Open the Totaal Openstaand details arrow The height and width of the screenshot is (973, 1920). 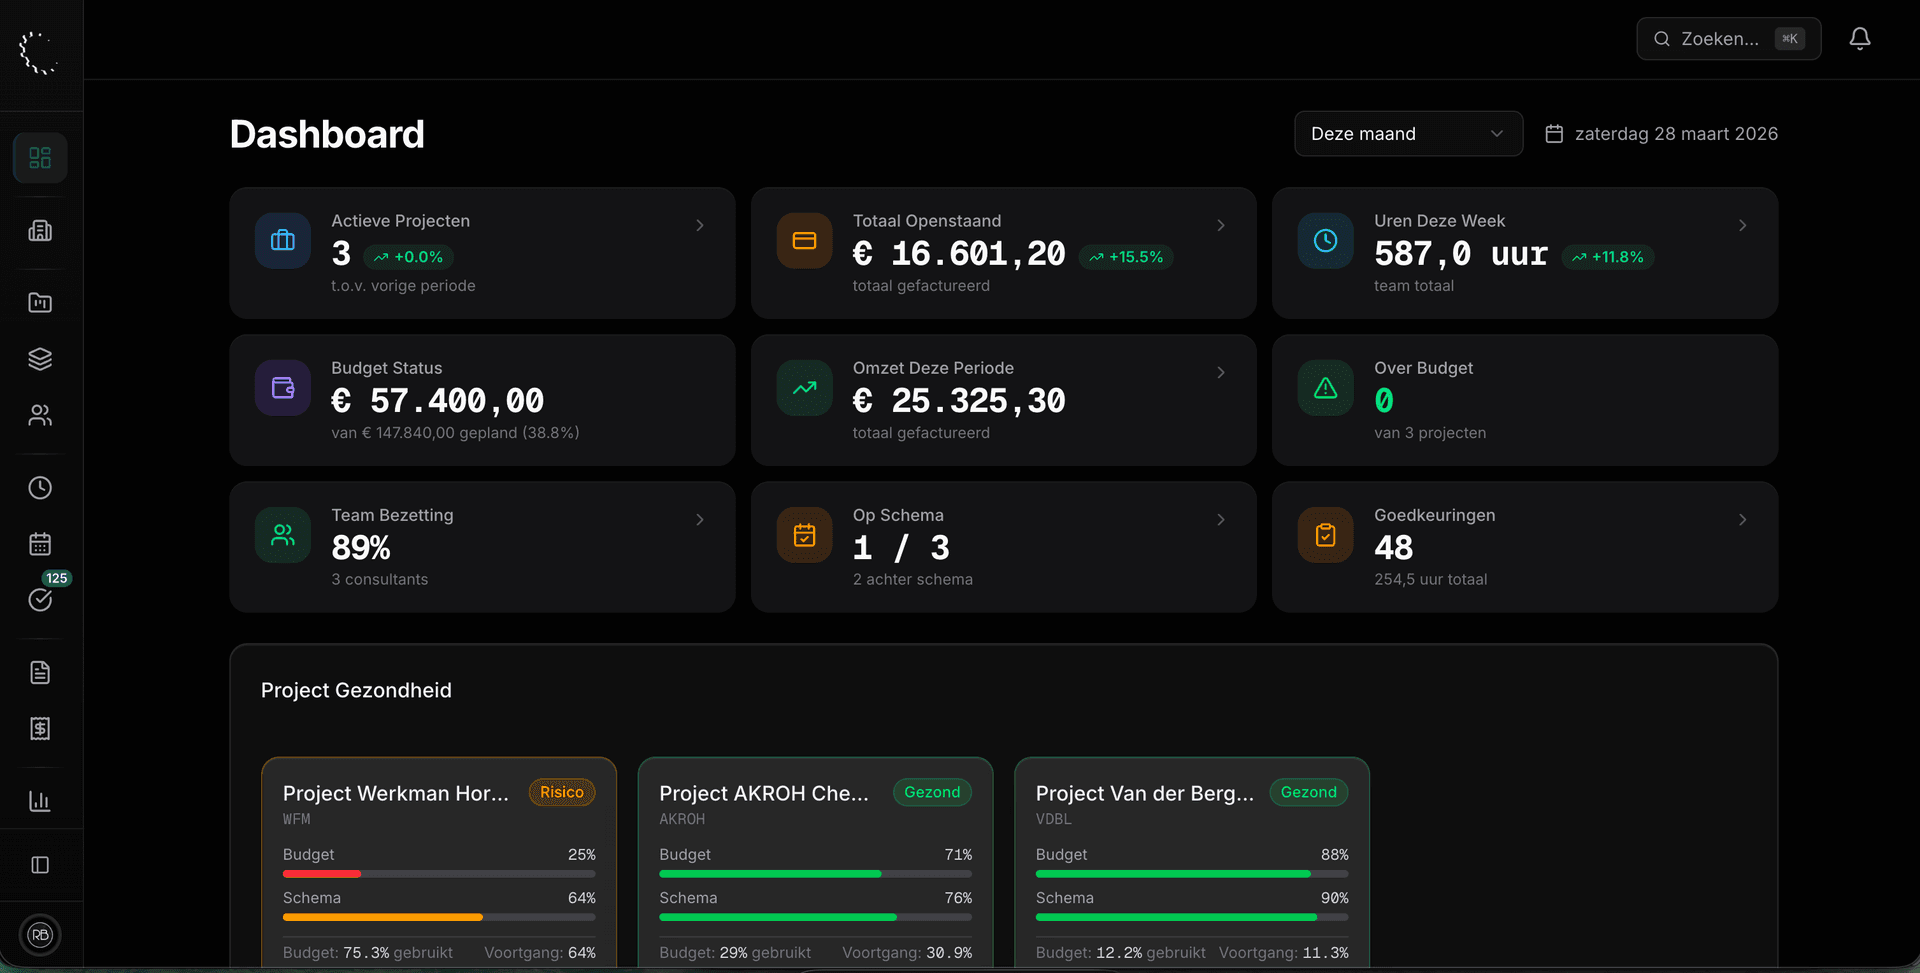[x=1220, y=225]
